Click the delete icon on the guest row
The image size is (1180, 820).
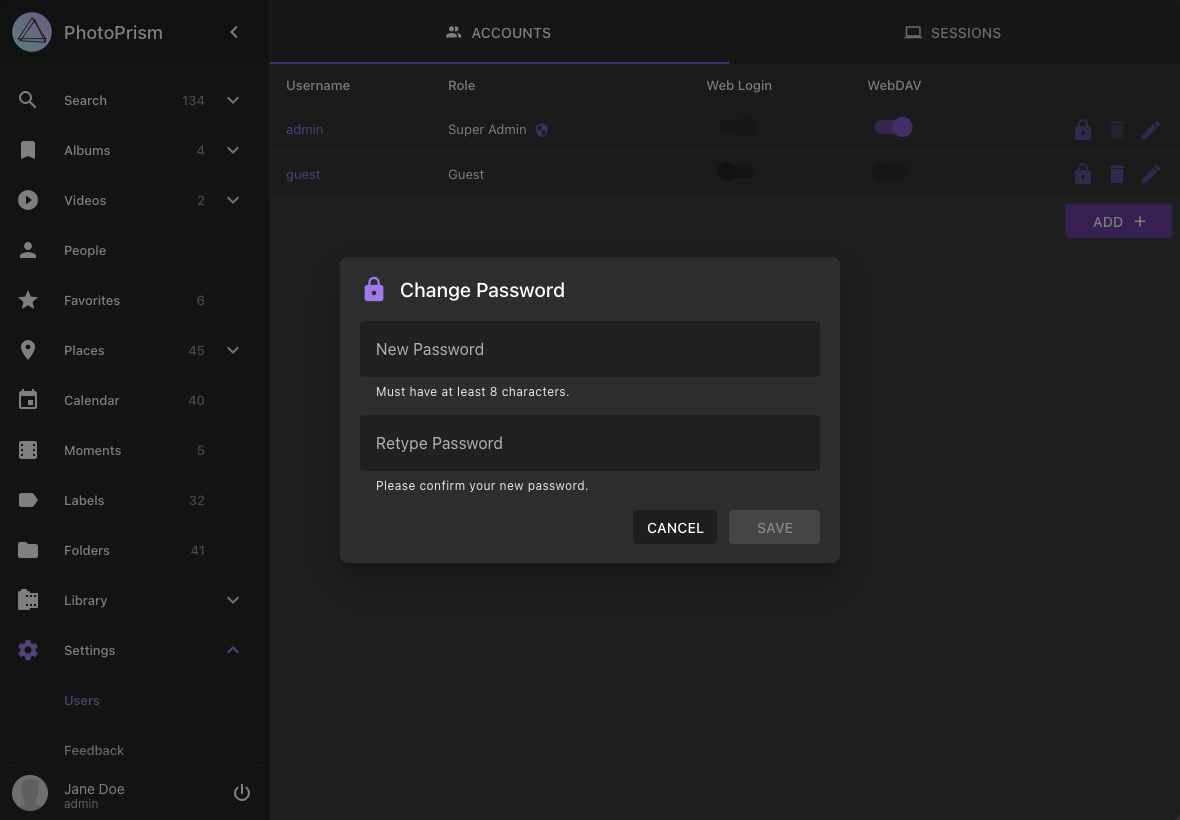coord(1117,173)
